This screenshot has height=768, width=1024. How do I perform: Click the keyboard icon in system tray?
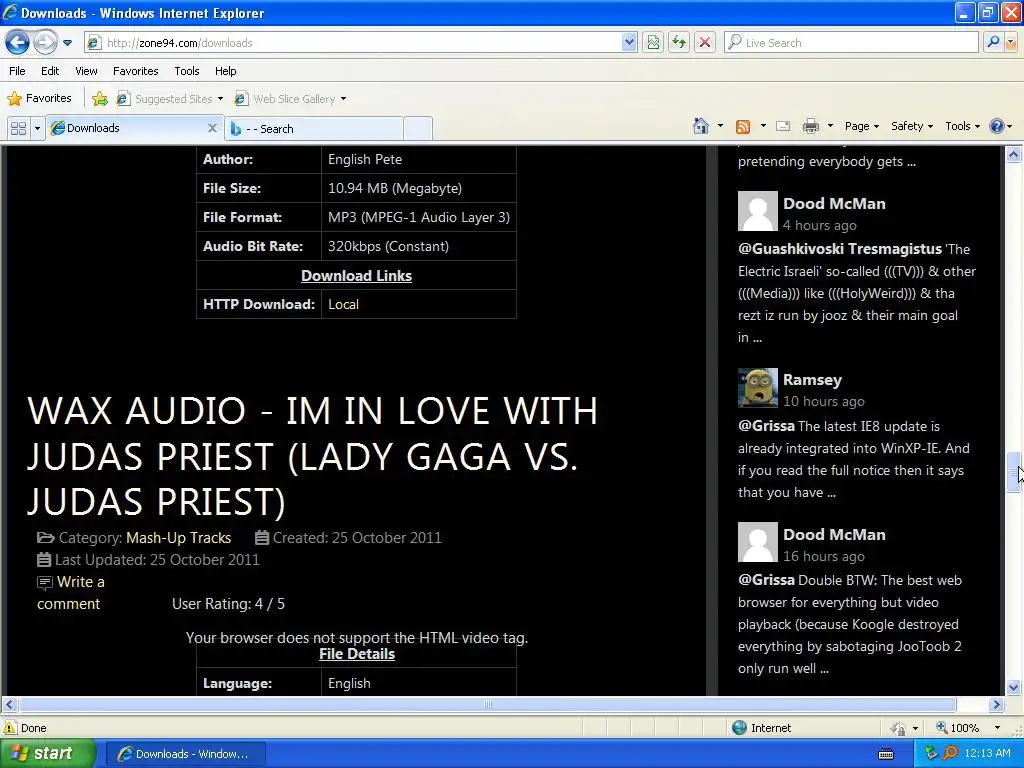pyautogui.click(x=886, y=754)
